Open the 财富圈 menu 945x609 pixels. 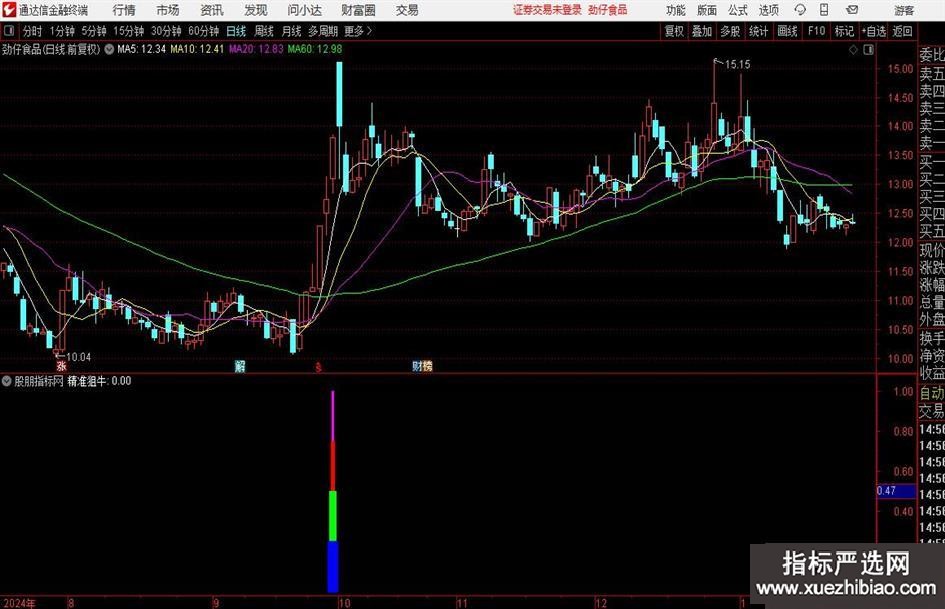click(x=358, y=10)
